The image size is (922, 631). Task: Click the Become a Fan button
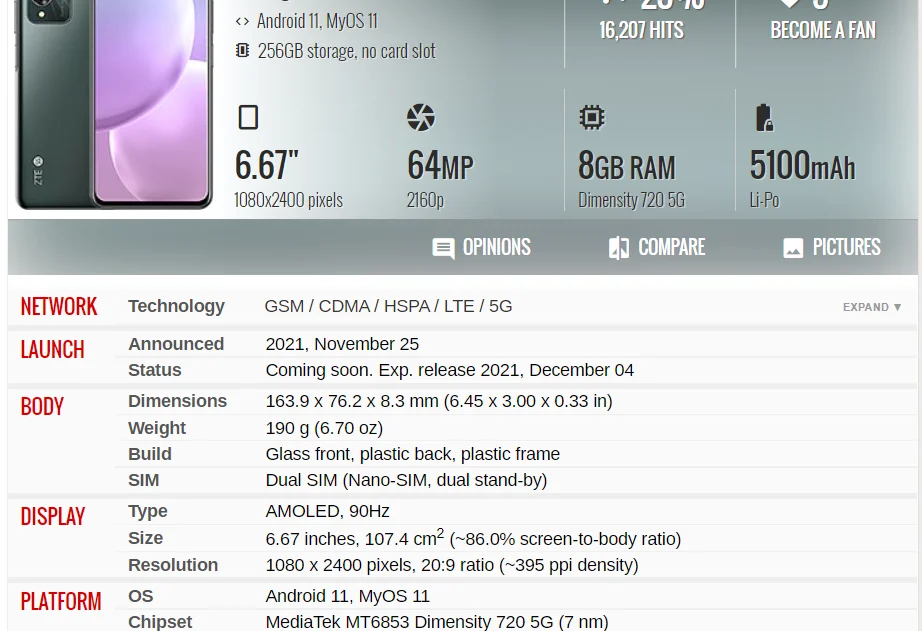(822, 30)
